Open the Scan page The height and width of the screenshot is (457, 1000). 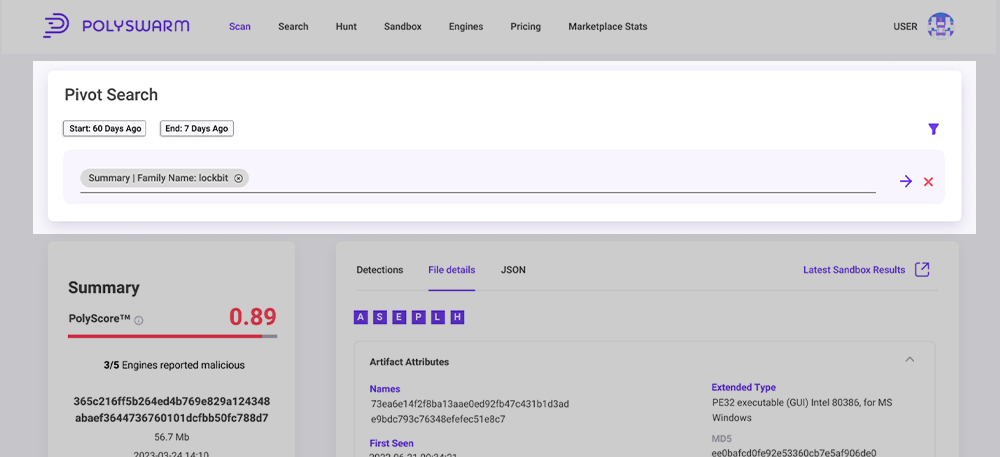[x=240, y=27]
